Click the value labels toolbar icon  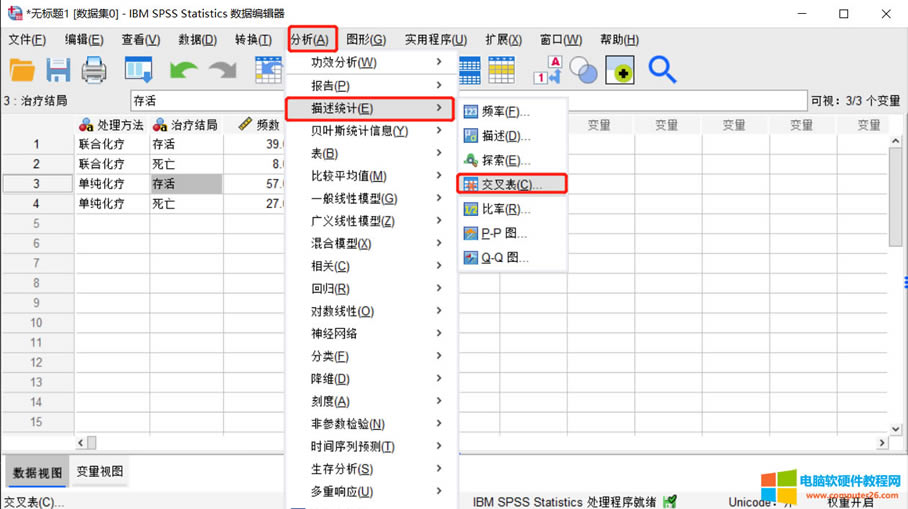pos(548,69)
